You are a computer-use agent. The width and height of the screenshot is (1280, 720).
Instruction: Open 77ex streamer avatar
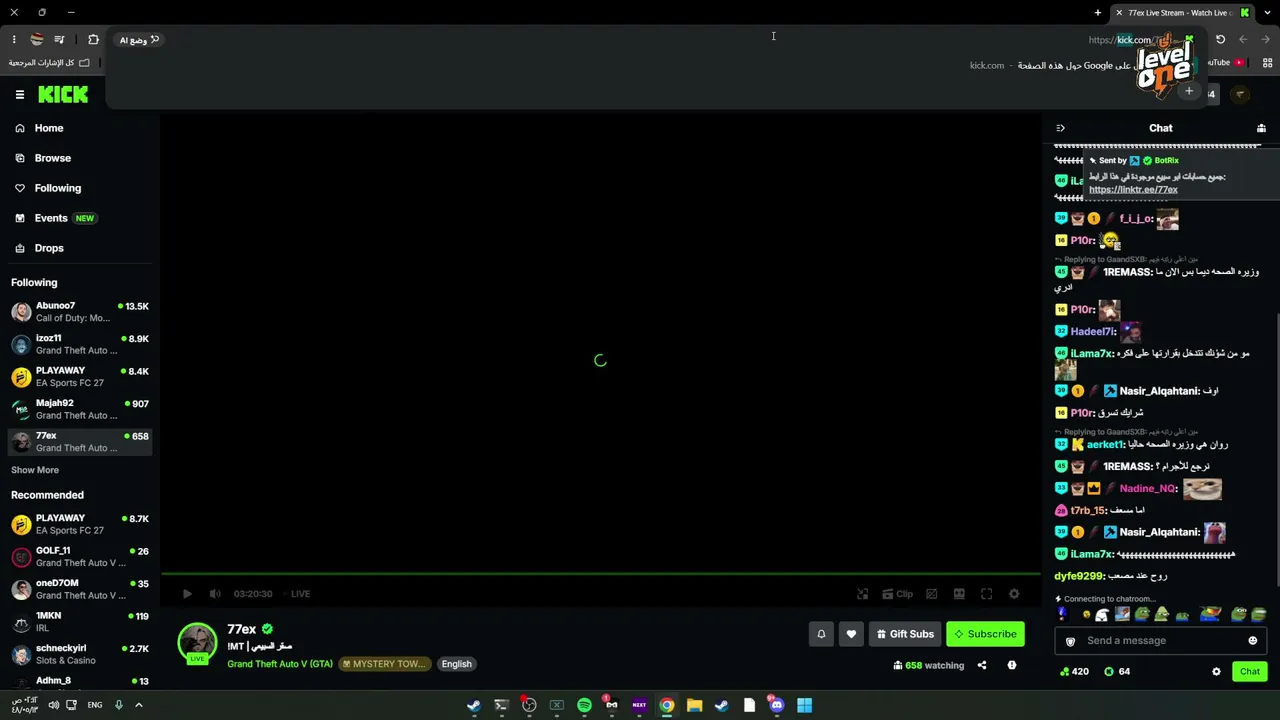click(x=197, y=642)
